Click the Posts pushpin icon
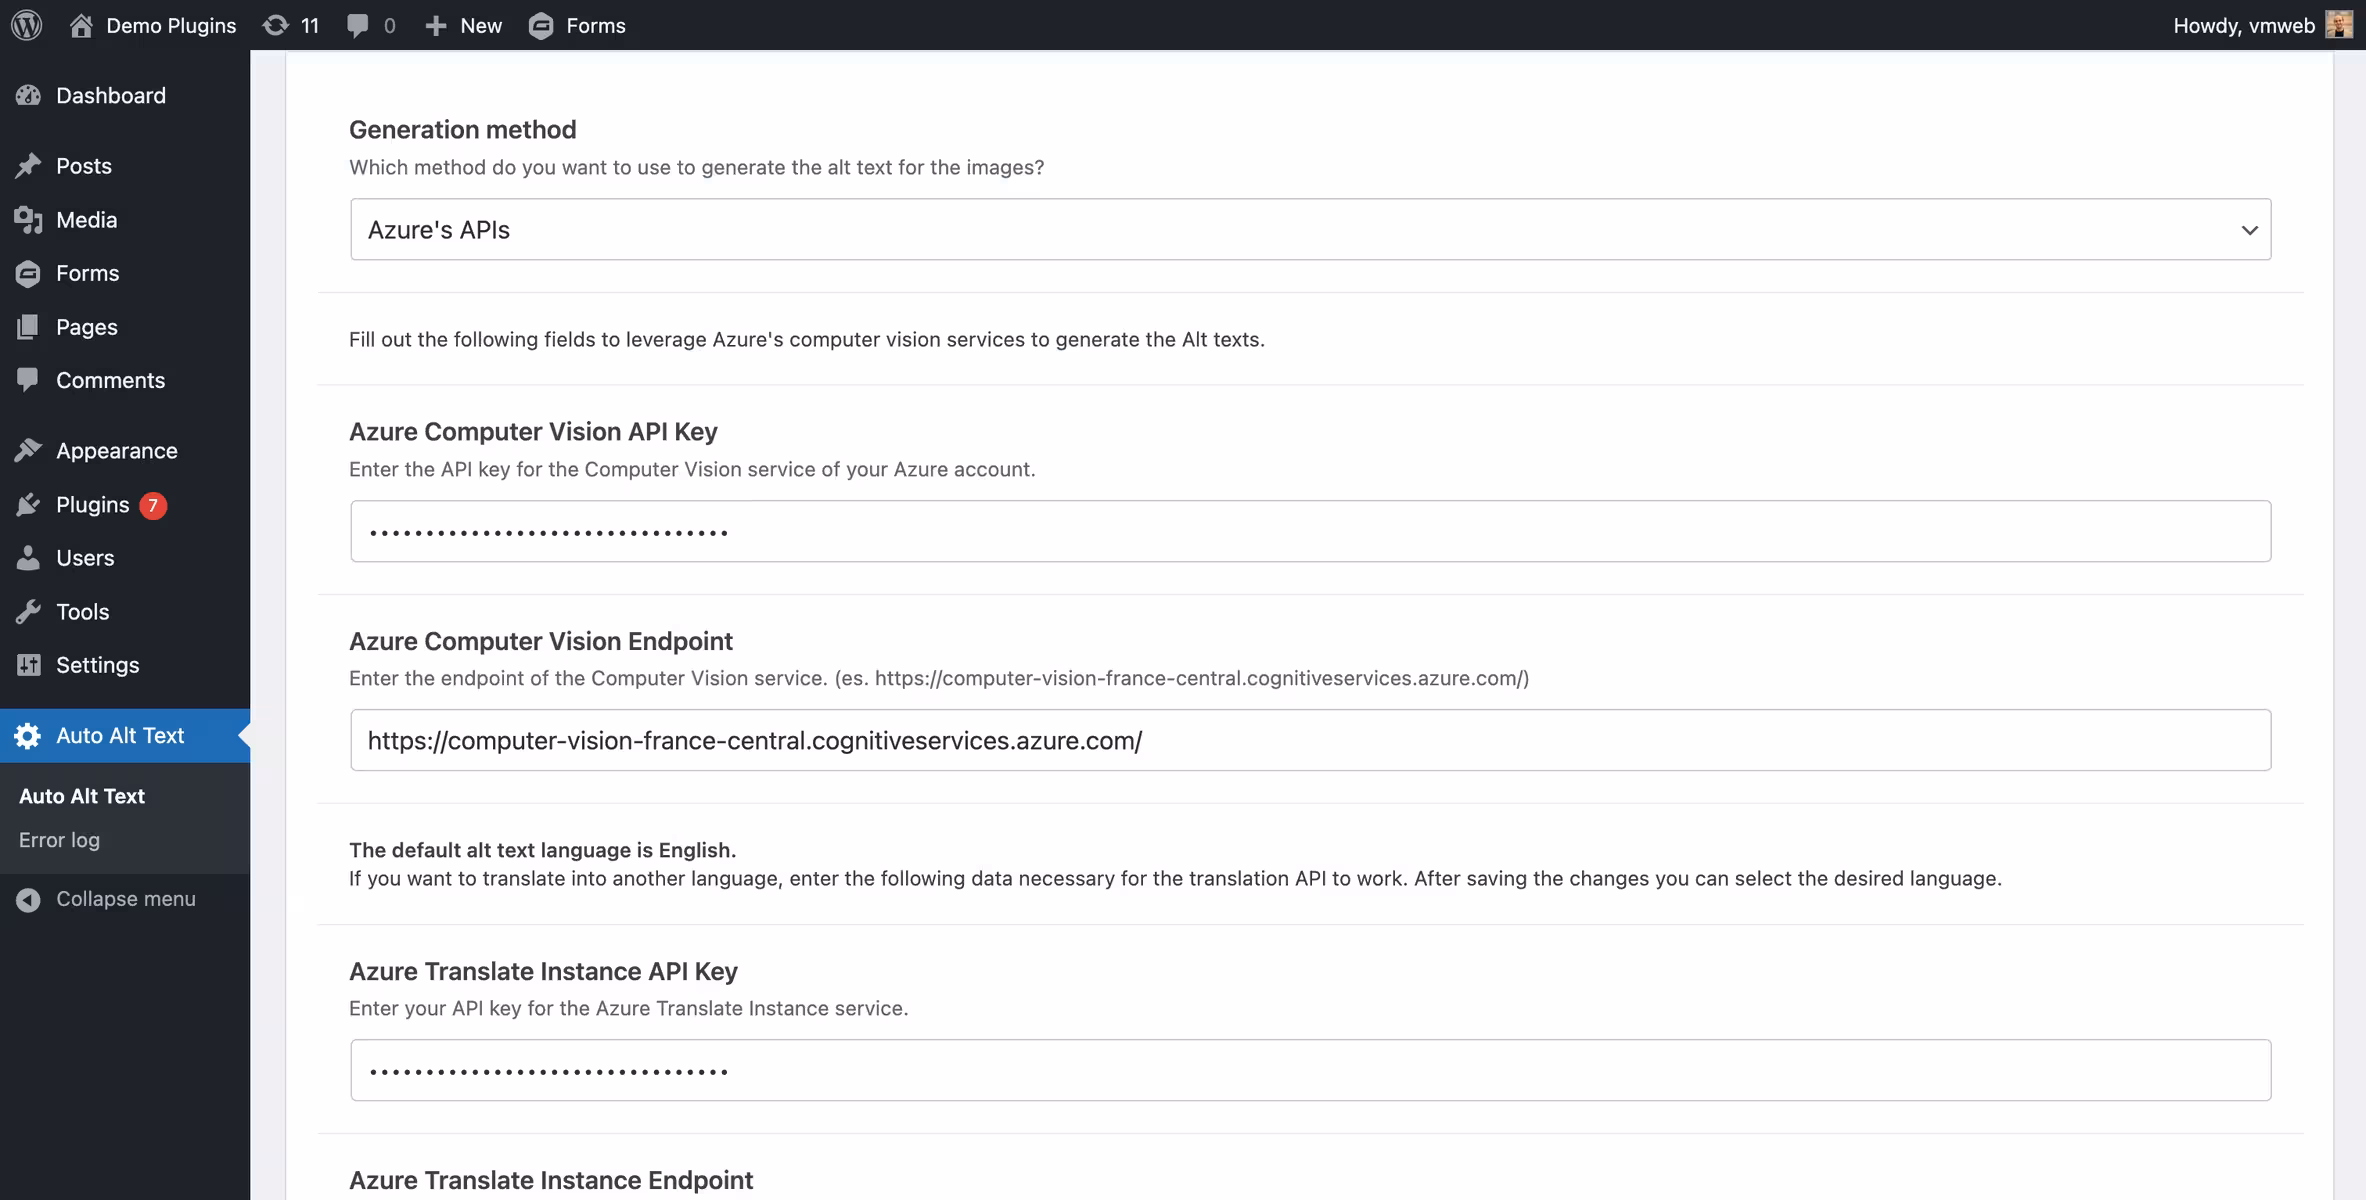 (x=28, y=166)
